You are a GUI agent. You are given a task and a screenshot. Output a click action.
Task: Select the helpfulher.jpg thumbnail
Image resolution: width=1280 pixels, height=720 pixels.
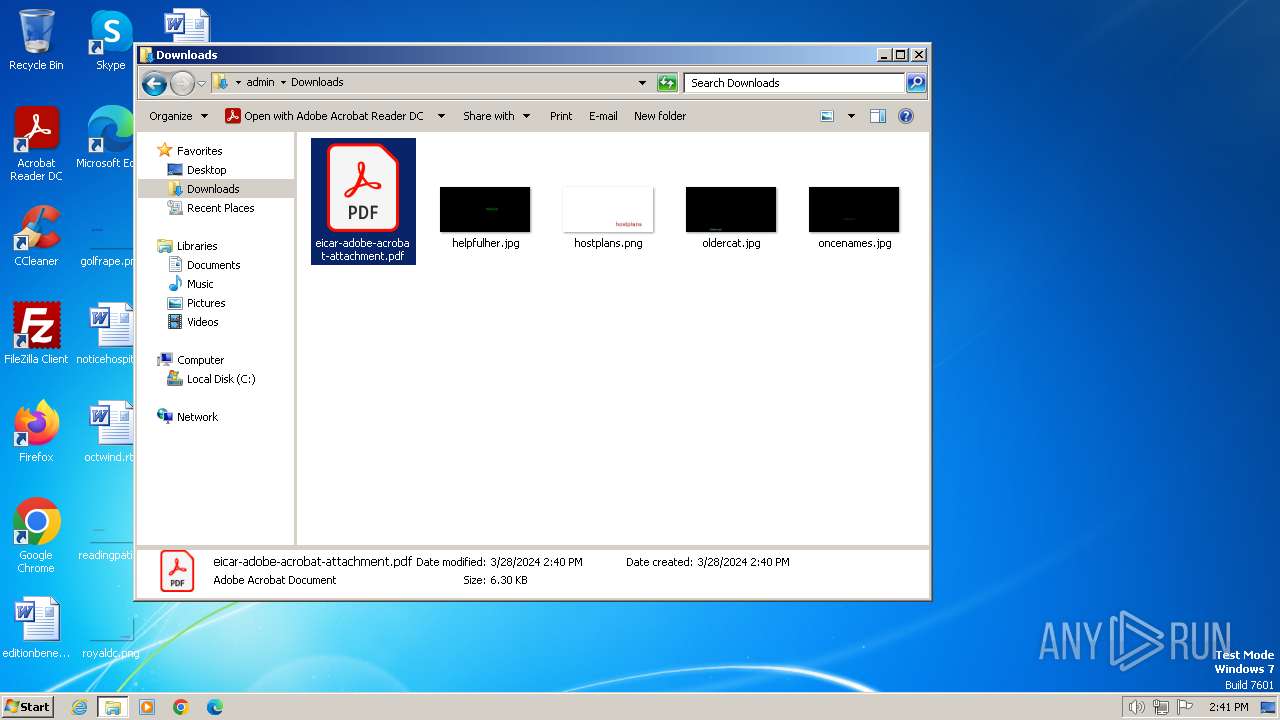tap(485, 209)
